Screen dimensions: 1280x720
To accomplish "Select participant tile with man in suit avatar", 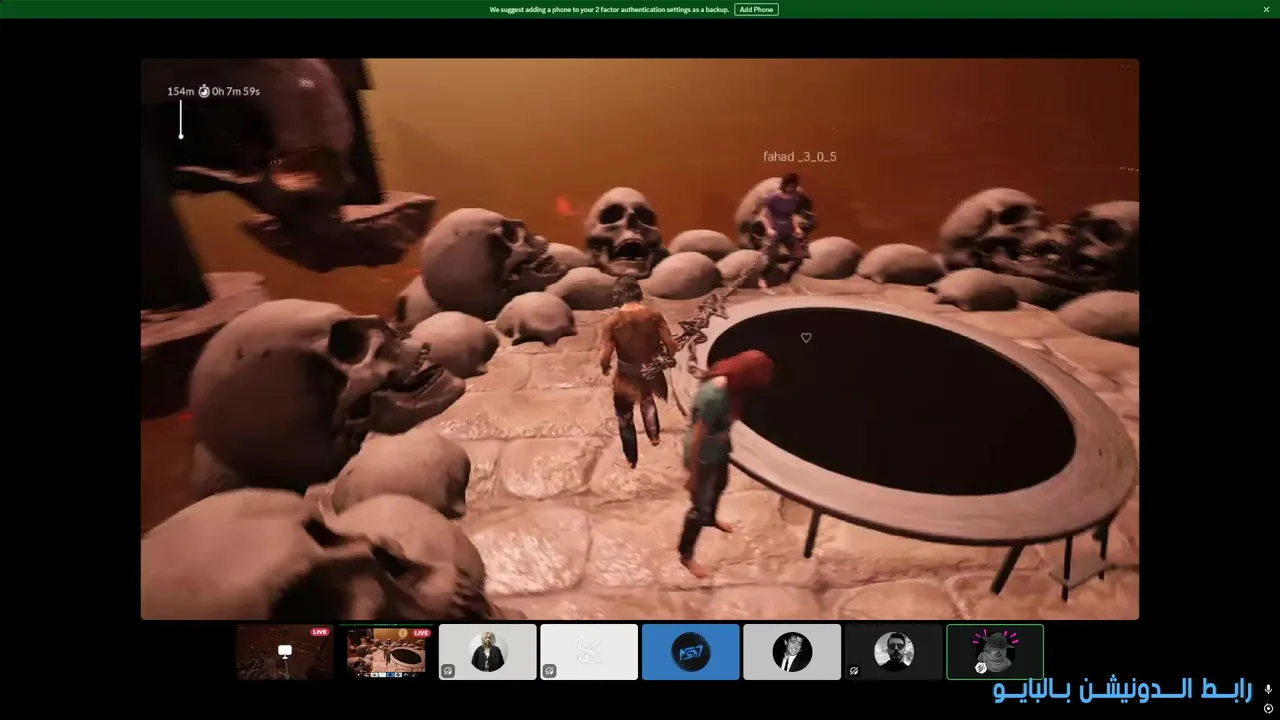I will tap(792, 652).
